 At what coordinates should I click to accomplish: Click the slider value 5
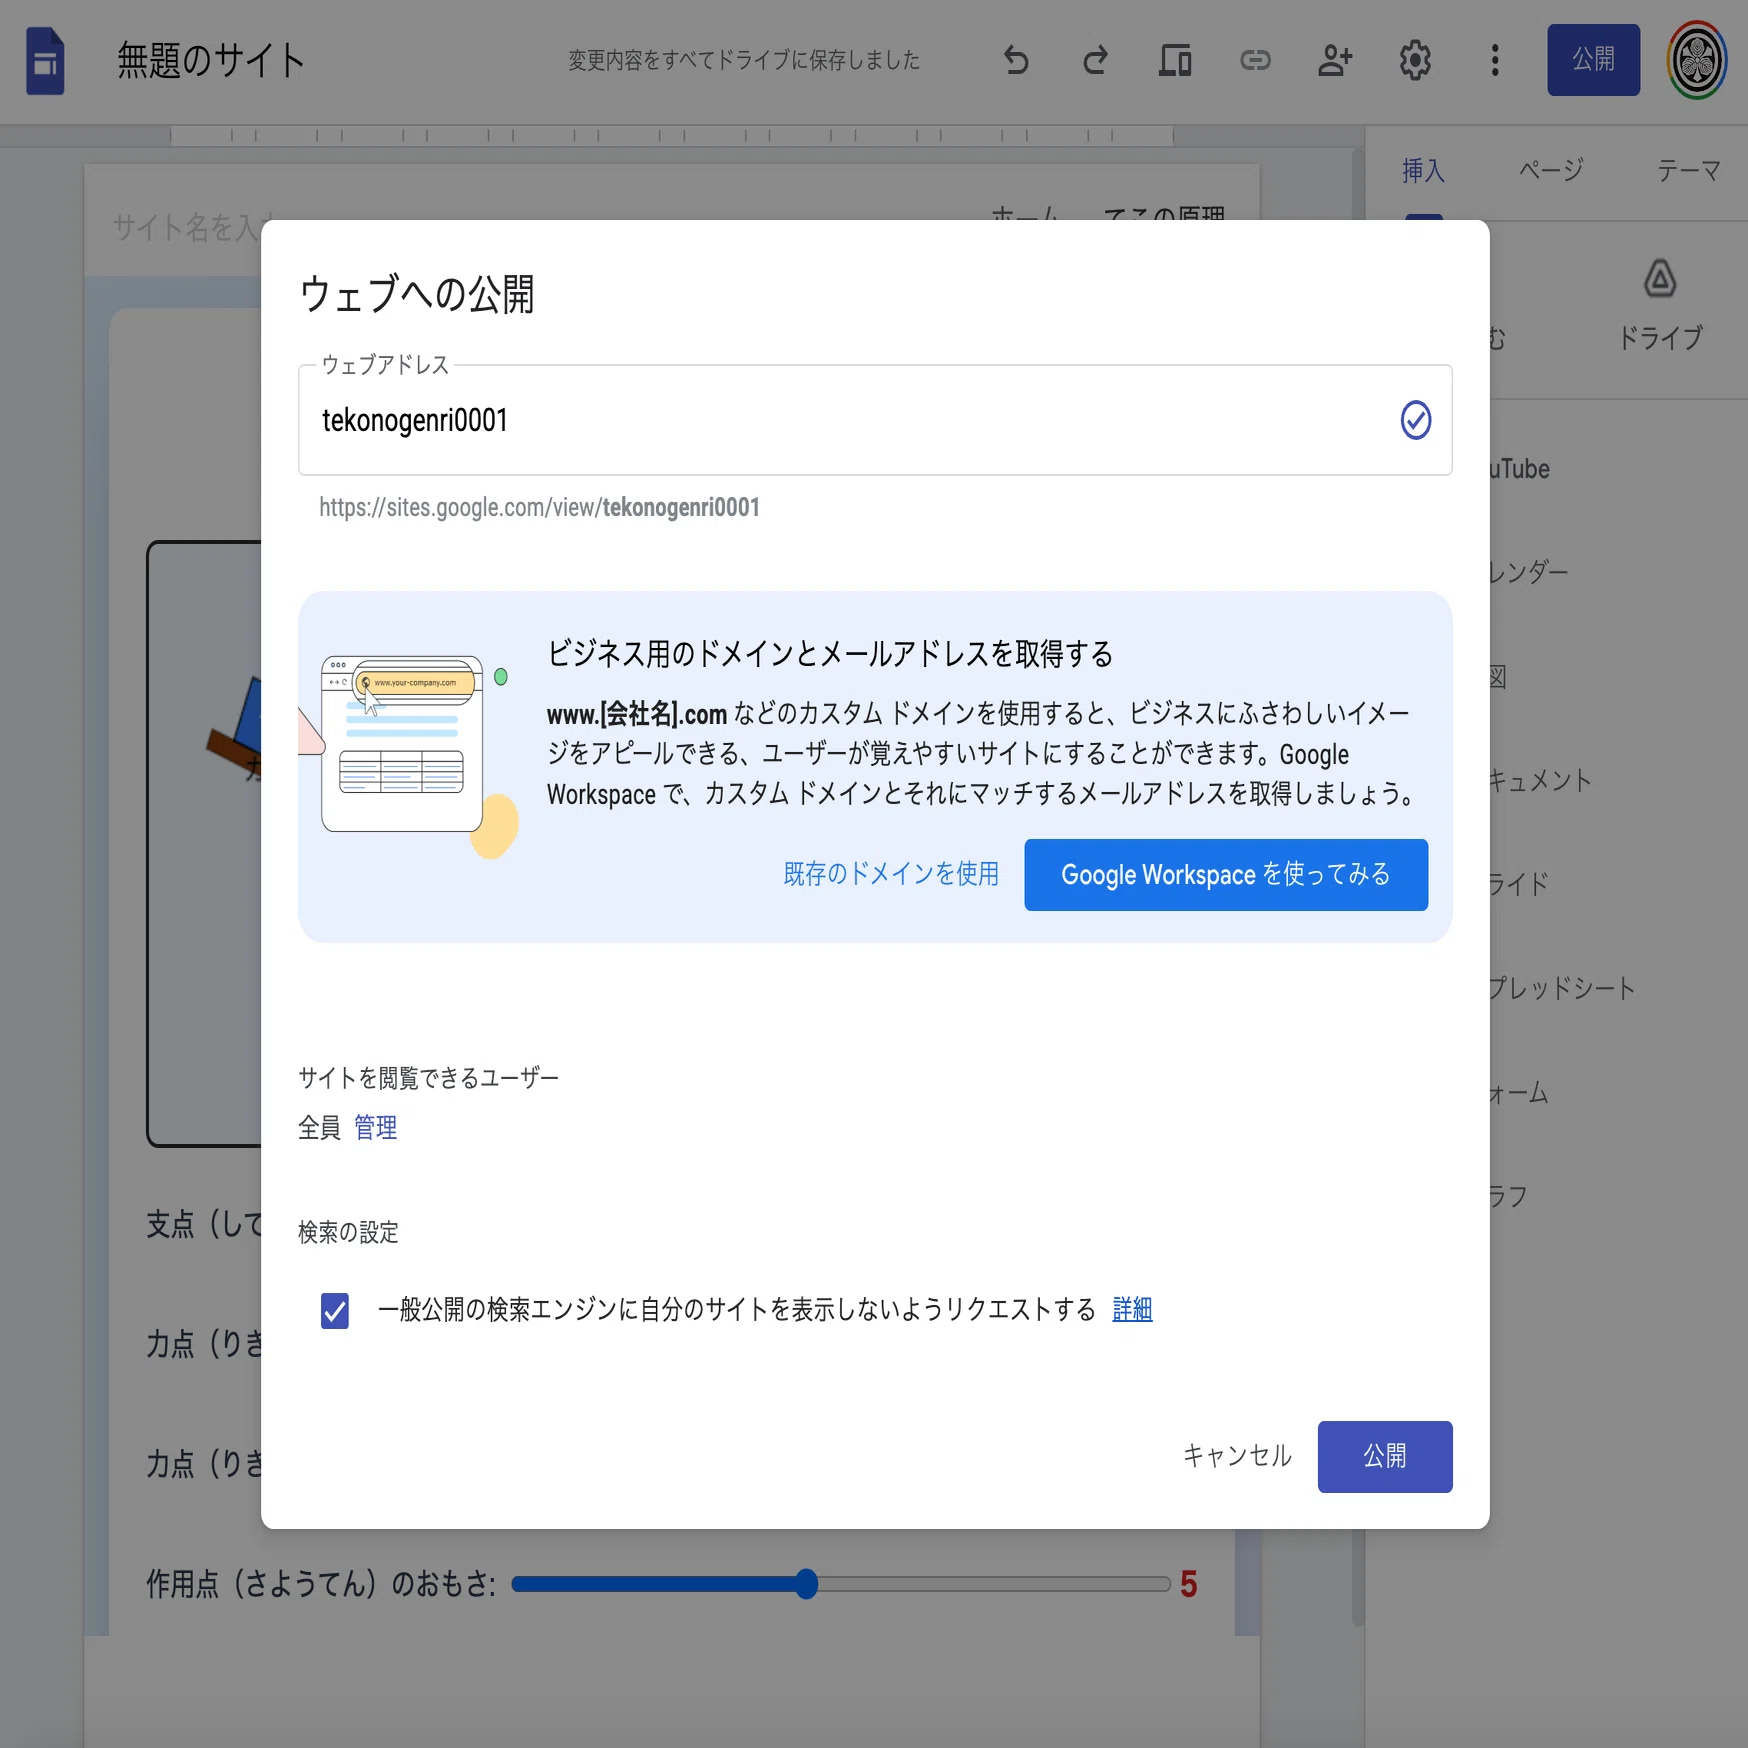(x=1188, y=1584)
